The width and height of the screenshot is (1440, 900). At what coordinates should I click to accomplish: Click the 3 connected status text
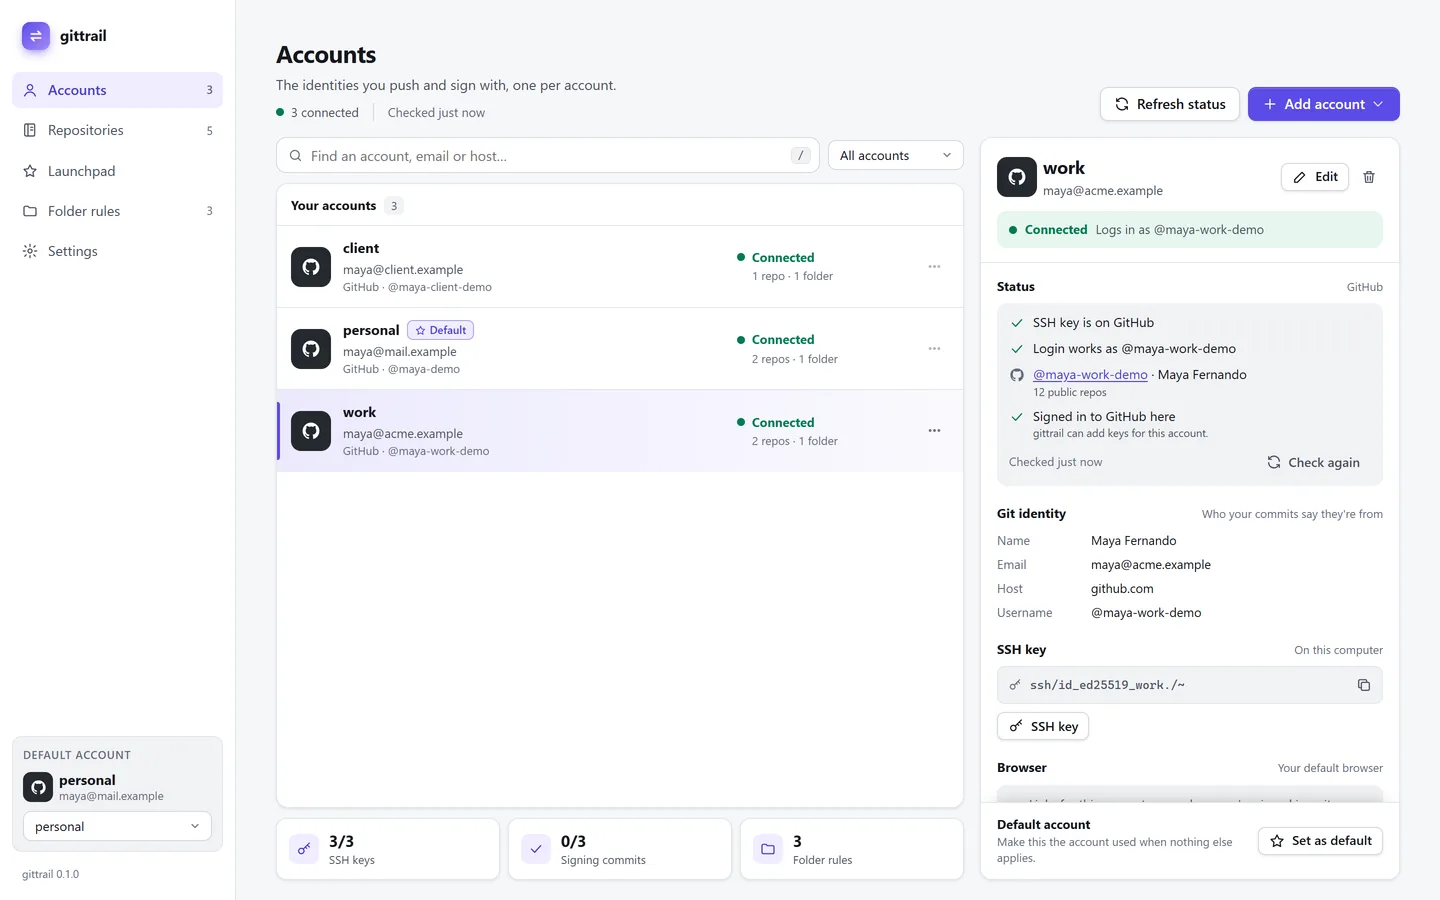tap(325, 113)
